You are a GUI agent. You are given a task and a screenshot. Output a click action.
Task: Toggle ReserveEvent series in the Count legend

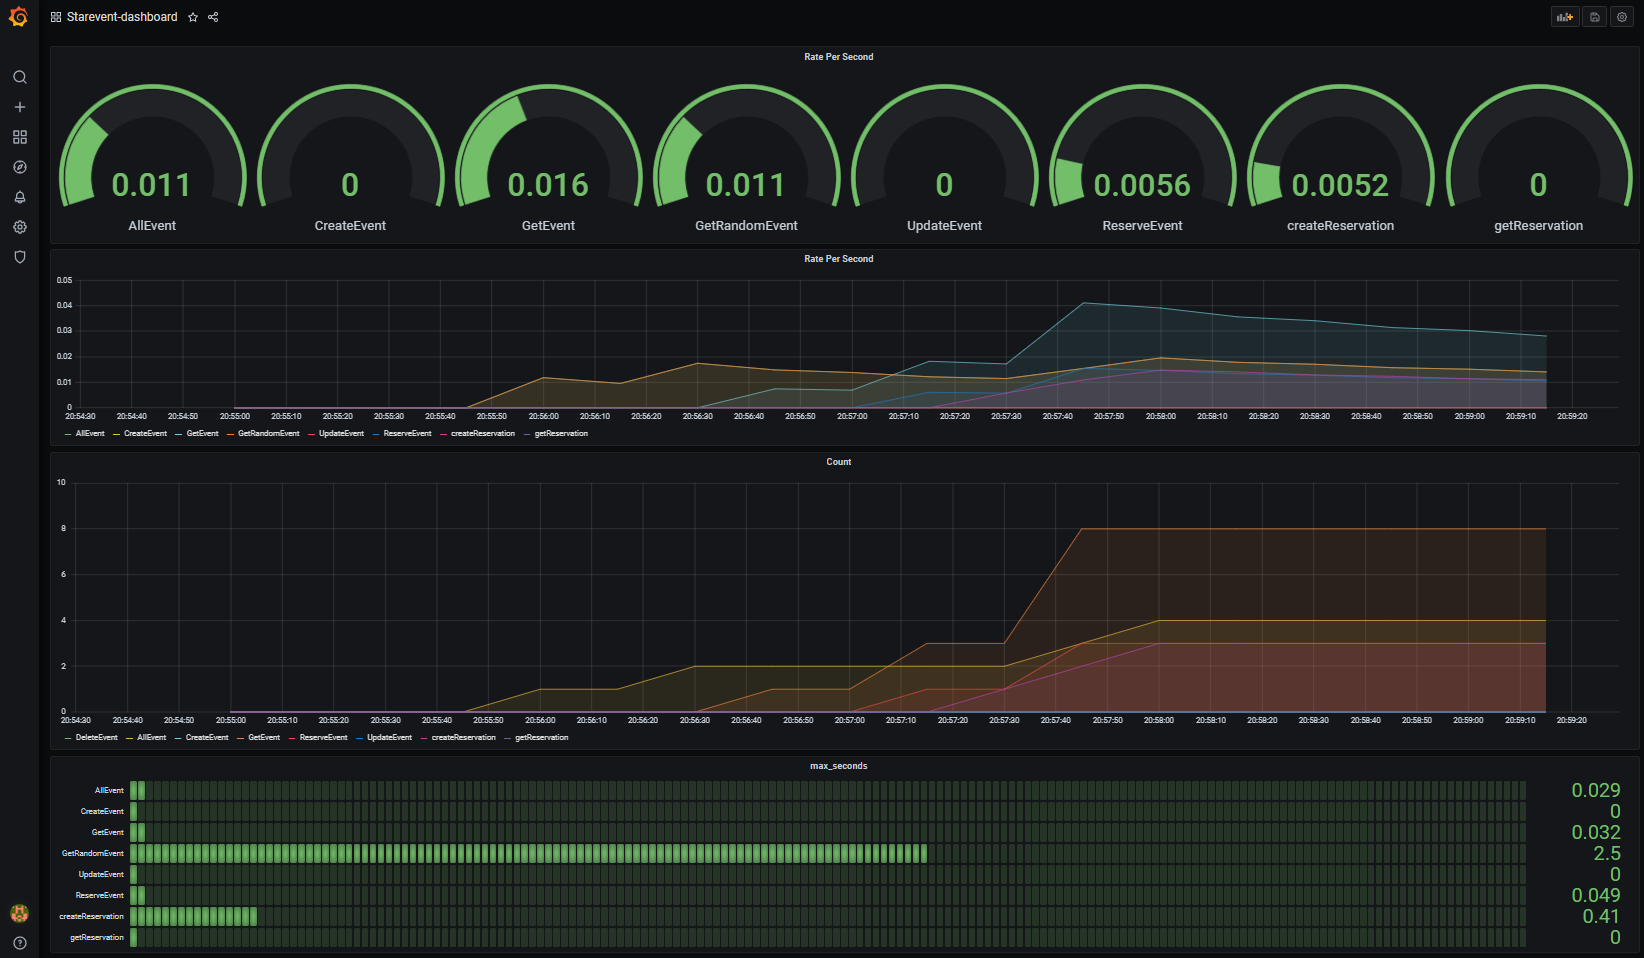324,738
